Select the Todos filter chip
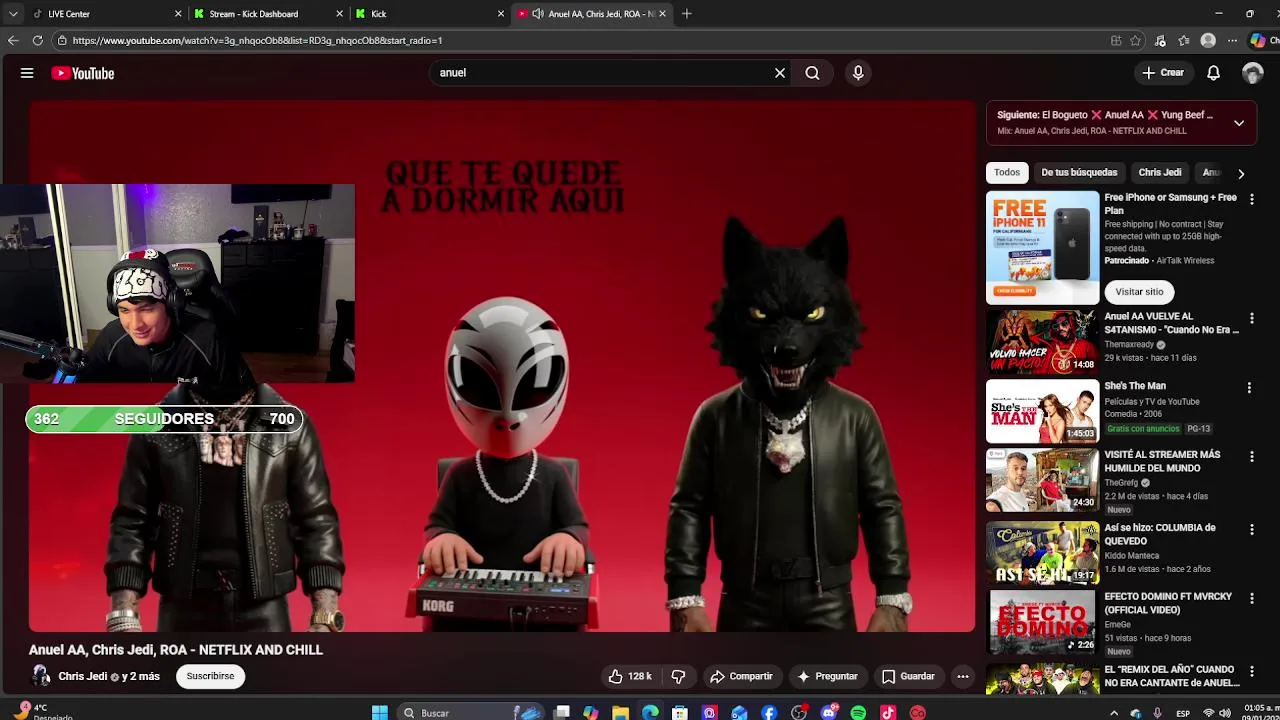 tap(1007, 172)
